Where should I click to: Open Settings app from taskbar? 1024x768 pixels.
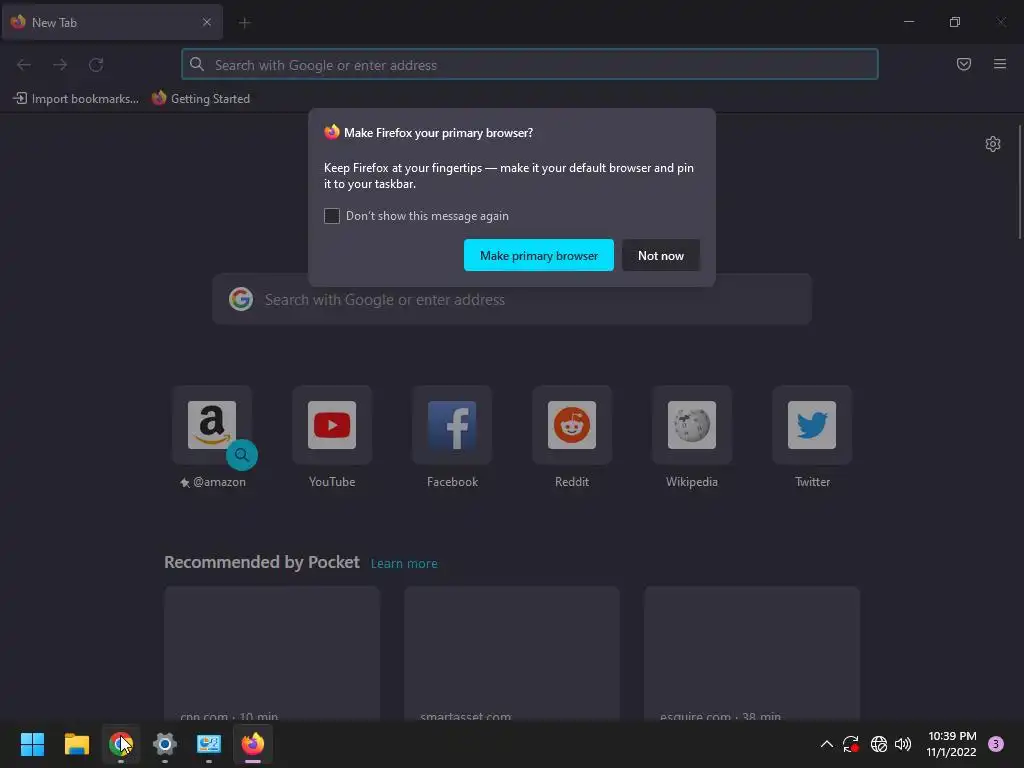[x=165, y=743]
